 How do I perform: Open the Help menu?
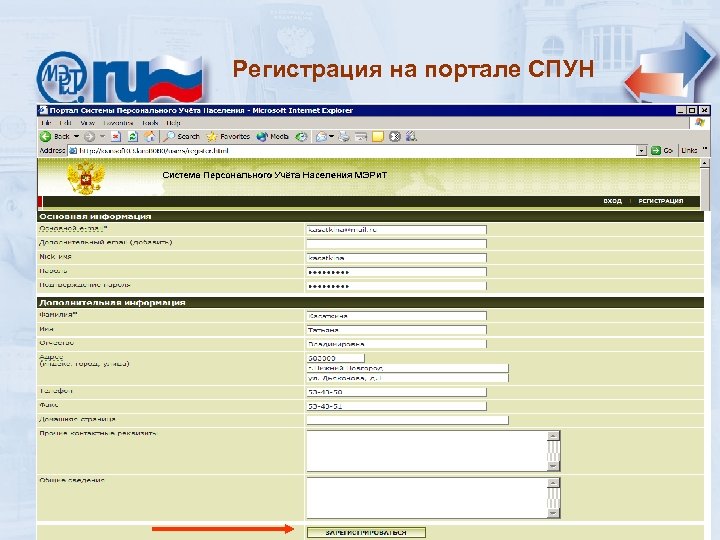(x=173, y=123)
